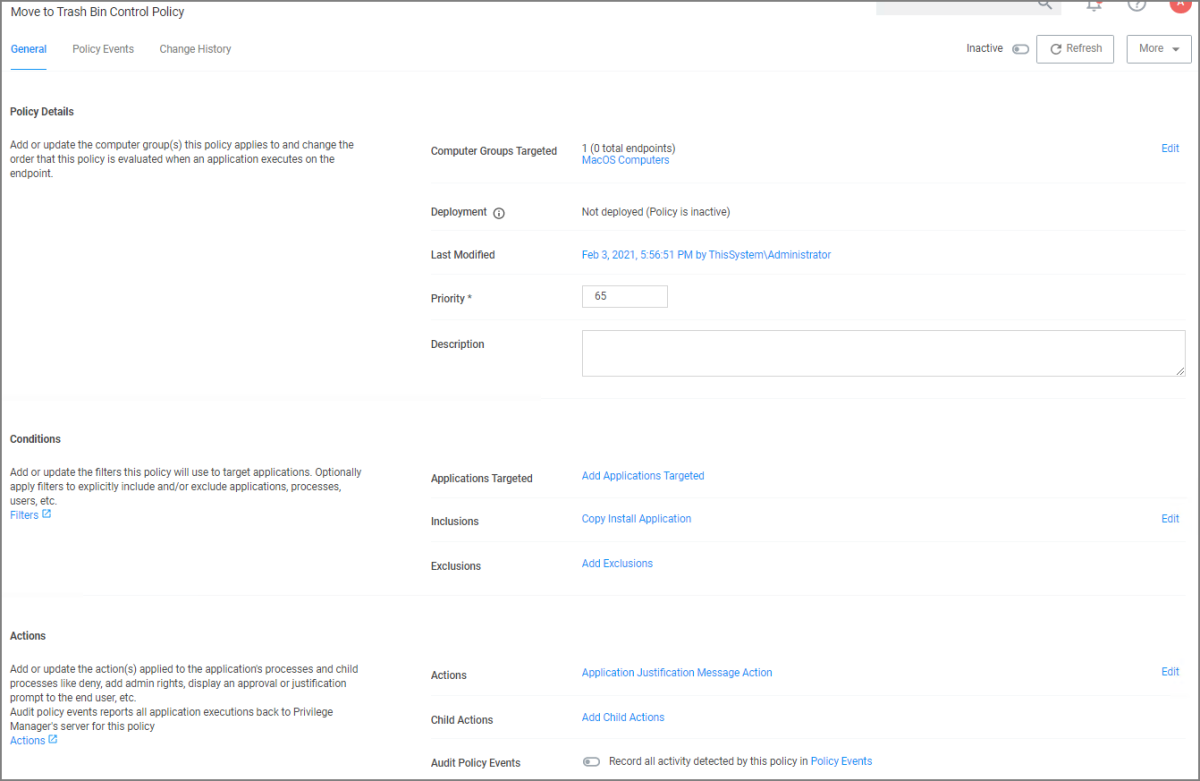Edit the Computer Groups Targeted
This screenshot has height=781, width=1200.
pos(1170,148)
